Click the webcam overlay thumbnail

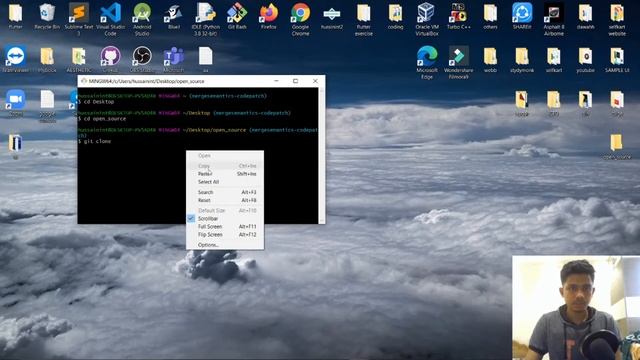(x=576, y=308)
